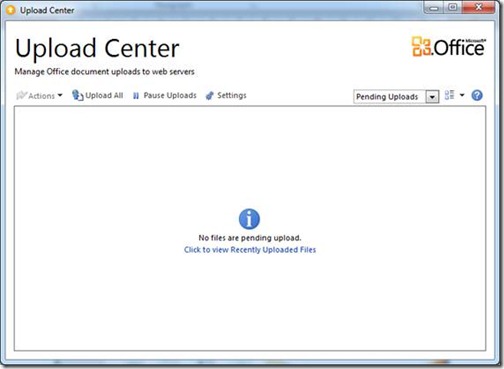Click the view options list icon
The height and width of the screenshot is (369, 504).
[x=449, y=95]
